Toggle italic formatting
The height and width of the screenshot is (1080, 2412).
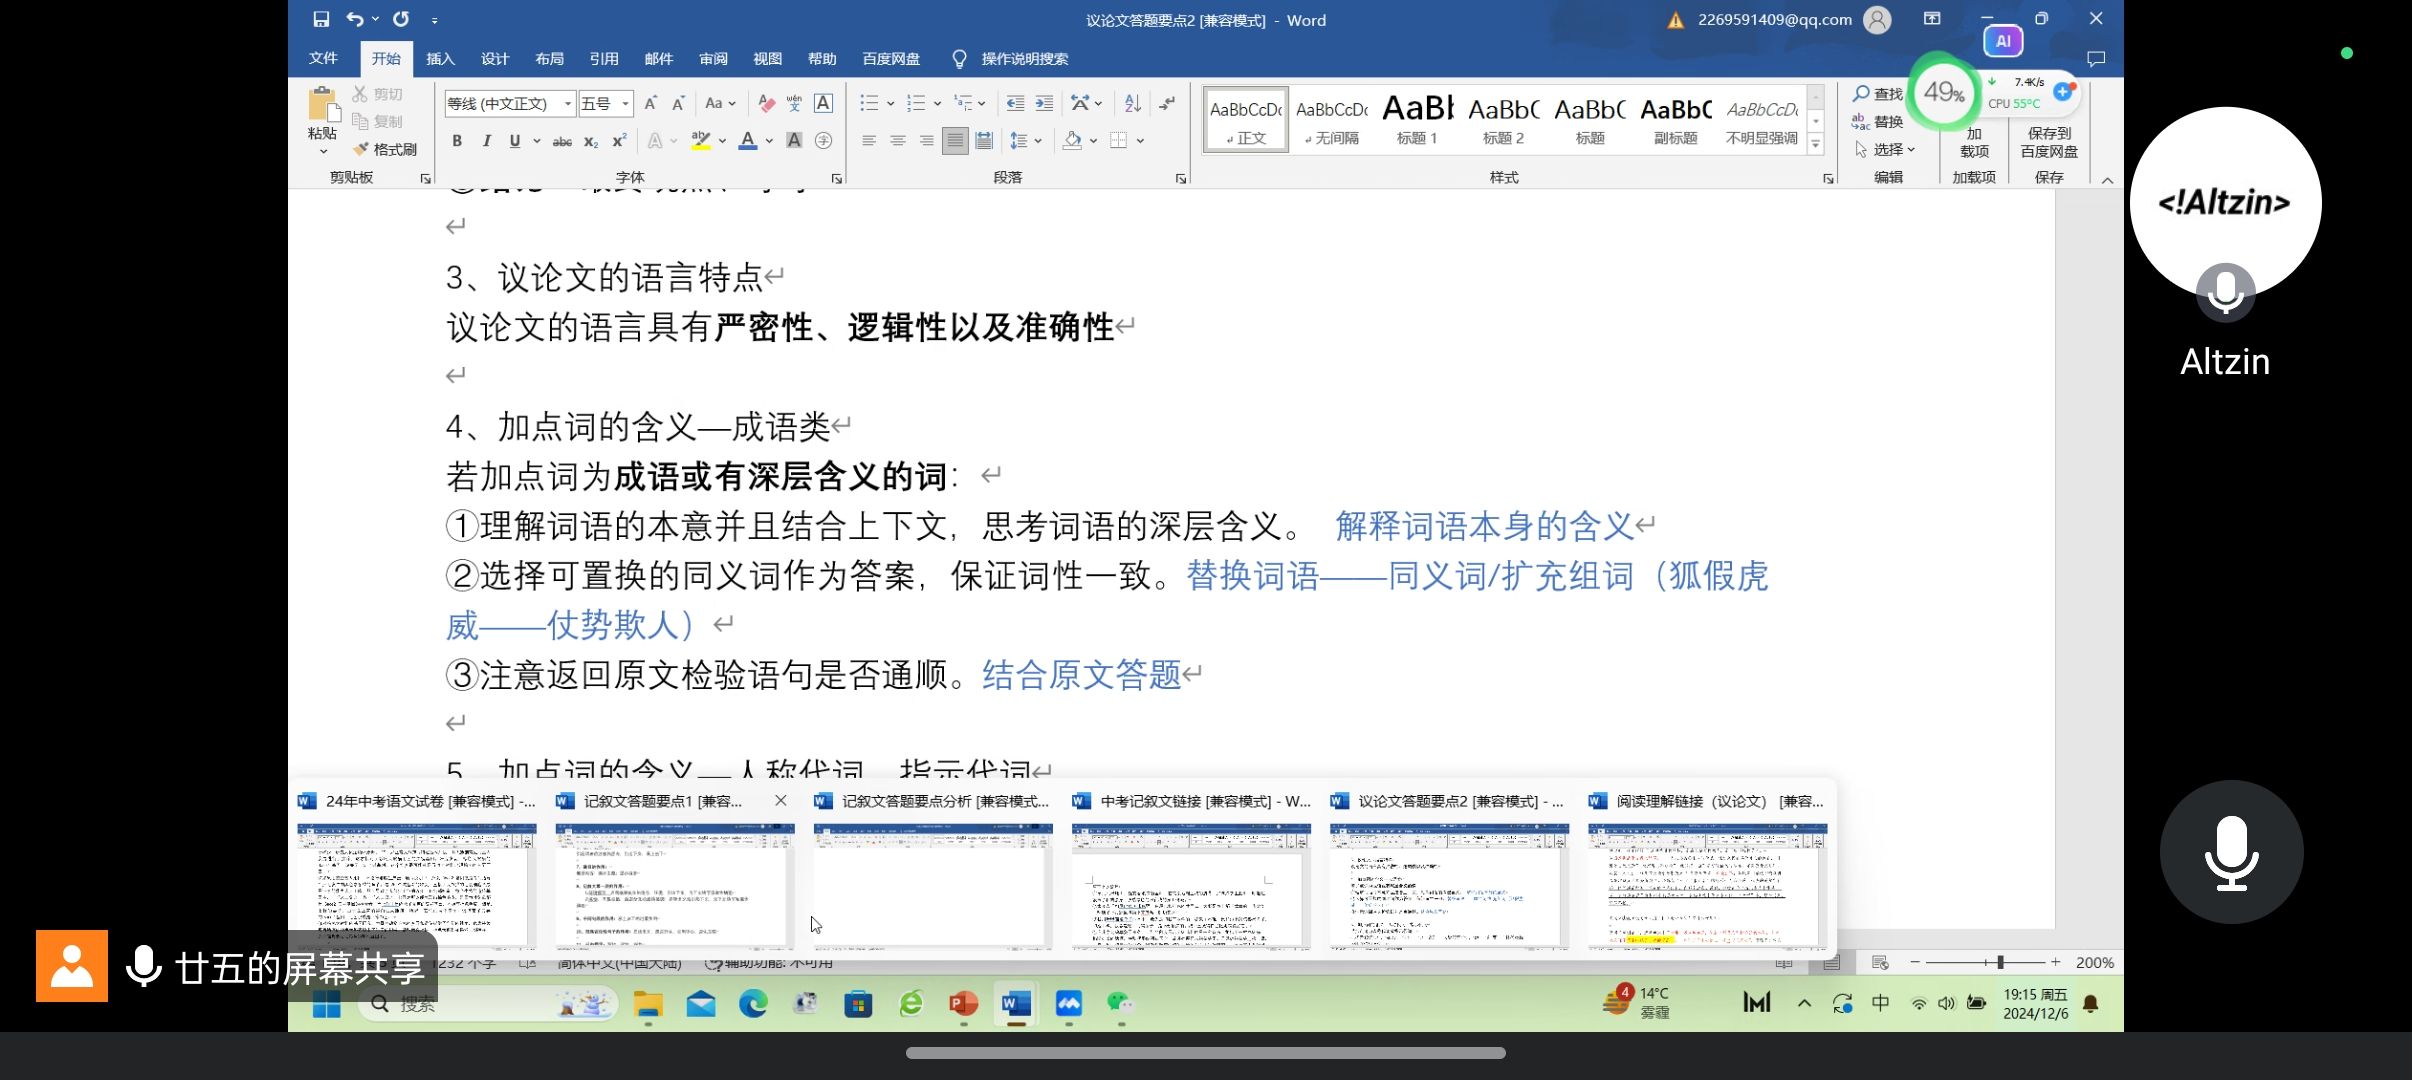(486, 141)
